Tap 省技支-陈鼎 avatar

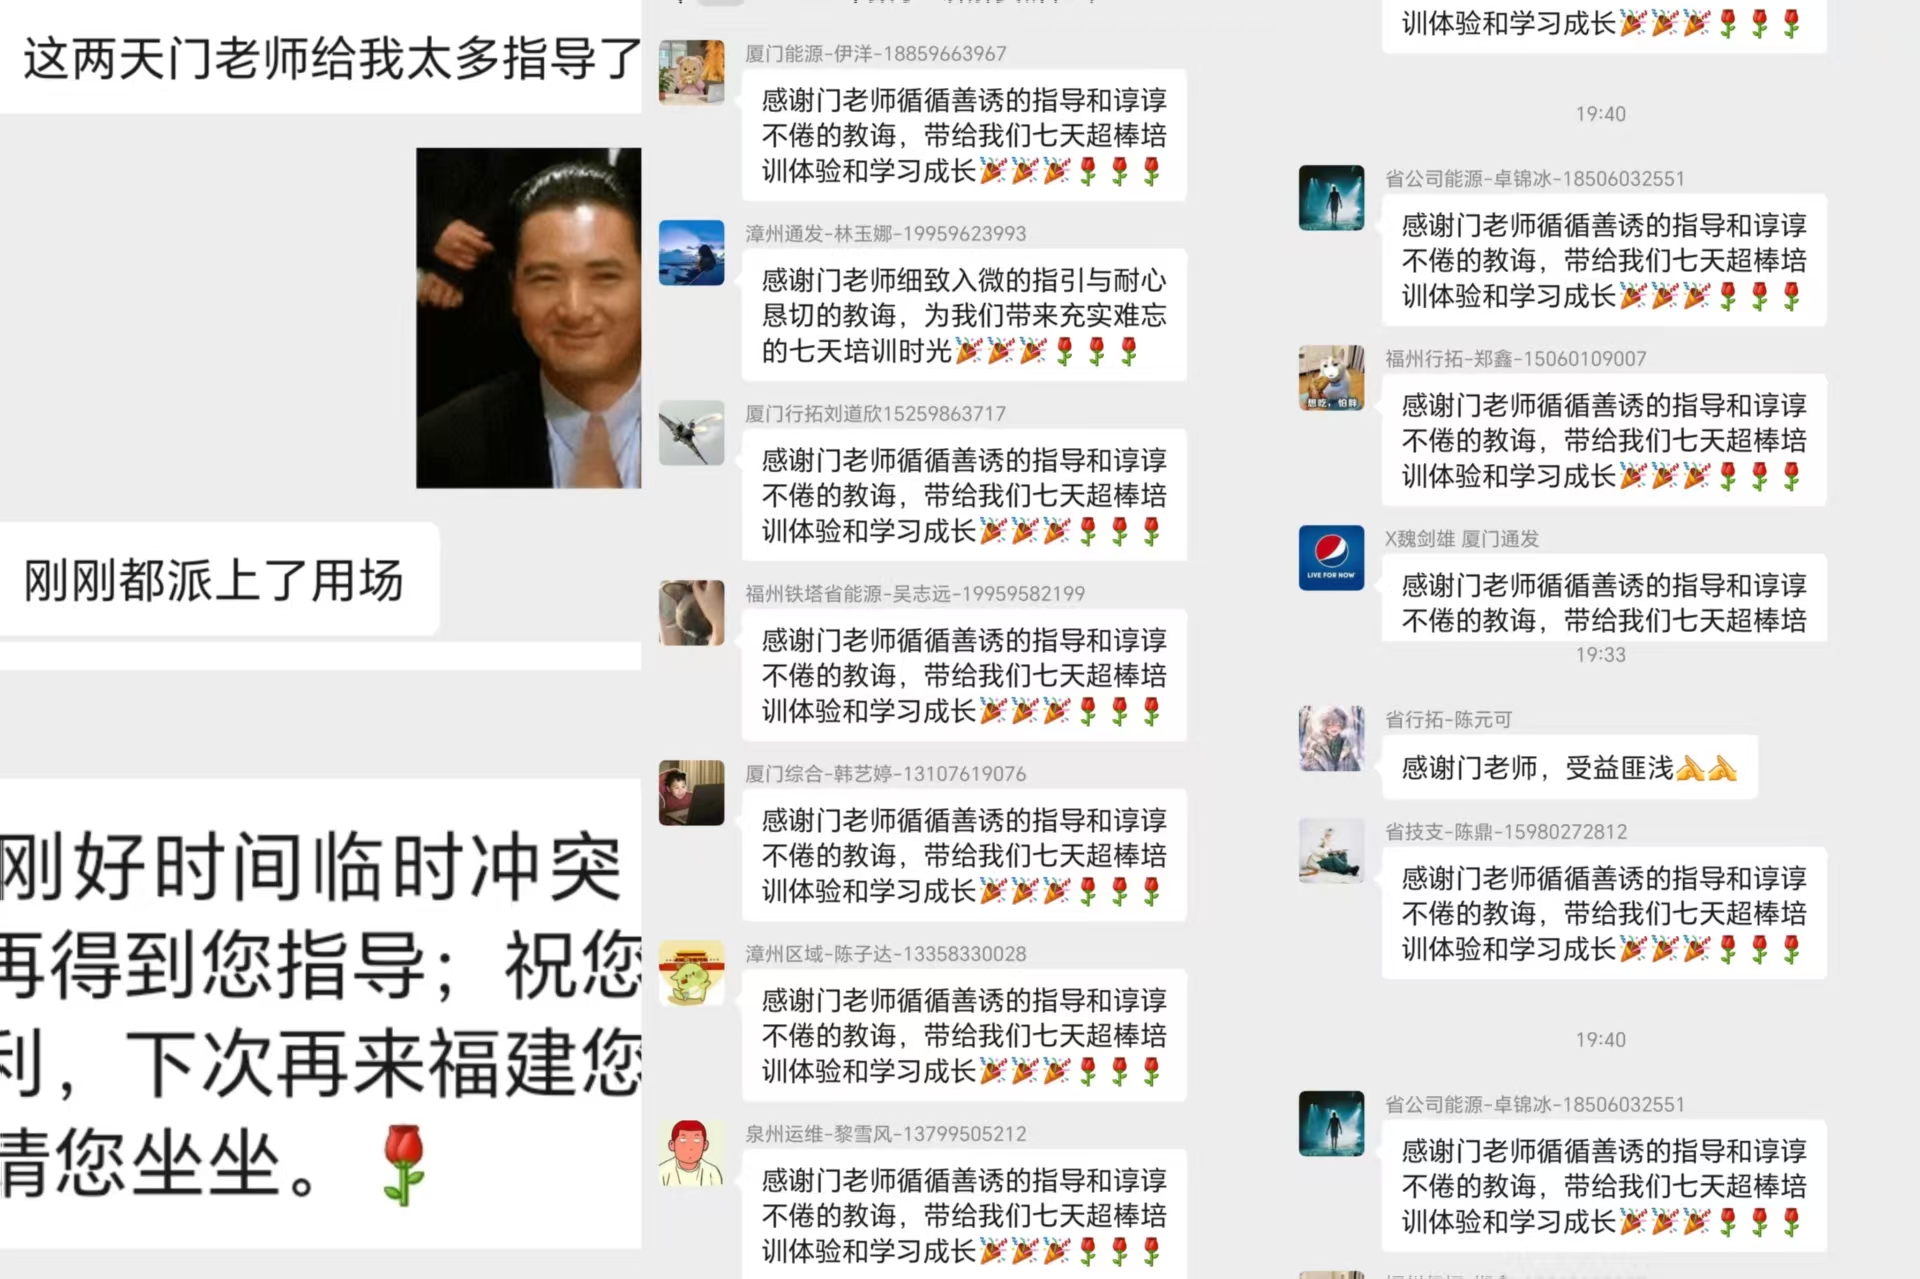[1331, 850]
